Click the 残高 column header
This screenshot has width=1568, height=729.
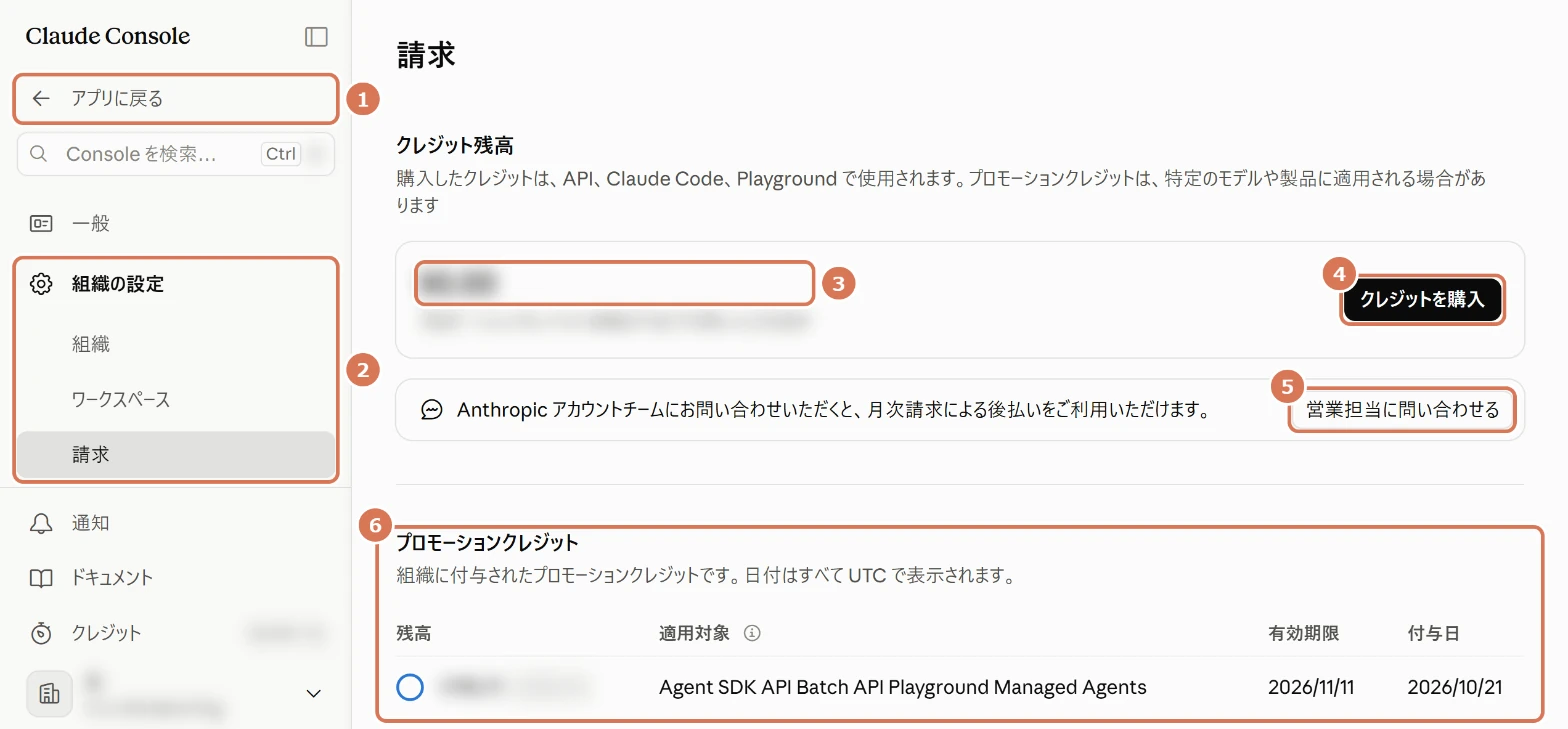[x=414, y=633]
